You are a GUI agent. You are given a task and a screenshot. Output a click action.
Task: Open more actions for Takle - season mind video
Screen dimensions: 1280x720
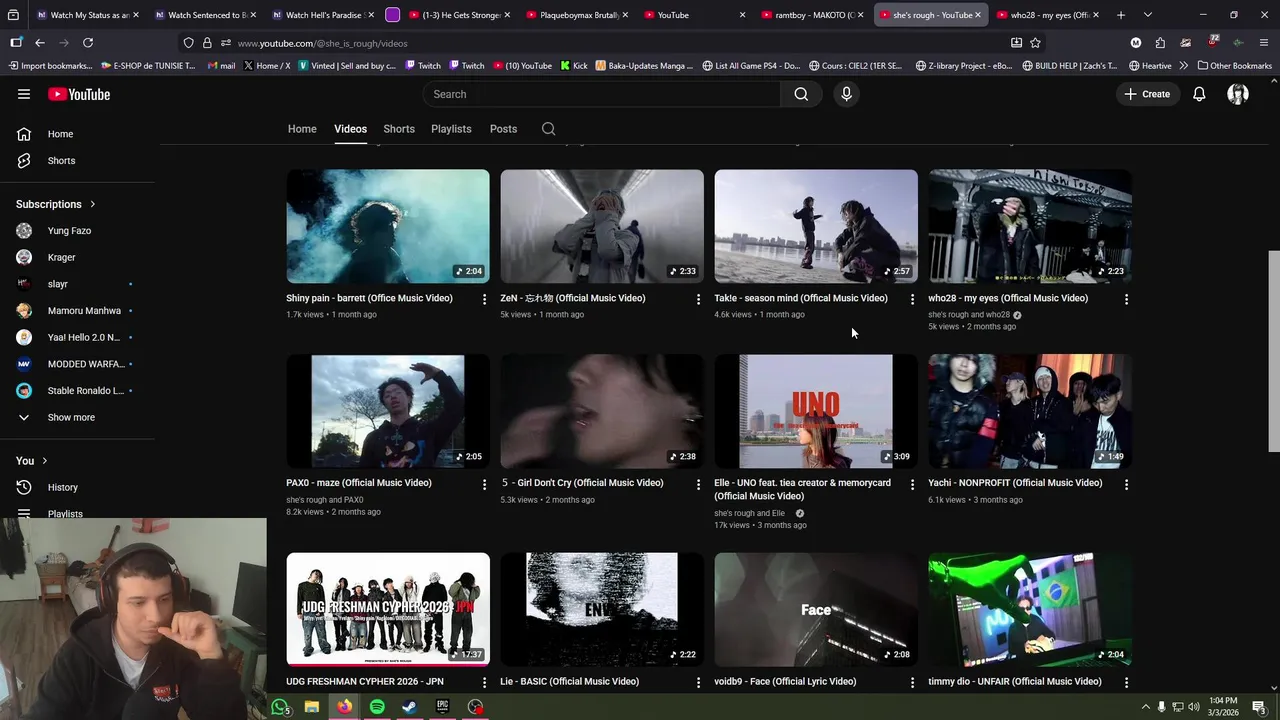(912, 299)
